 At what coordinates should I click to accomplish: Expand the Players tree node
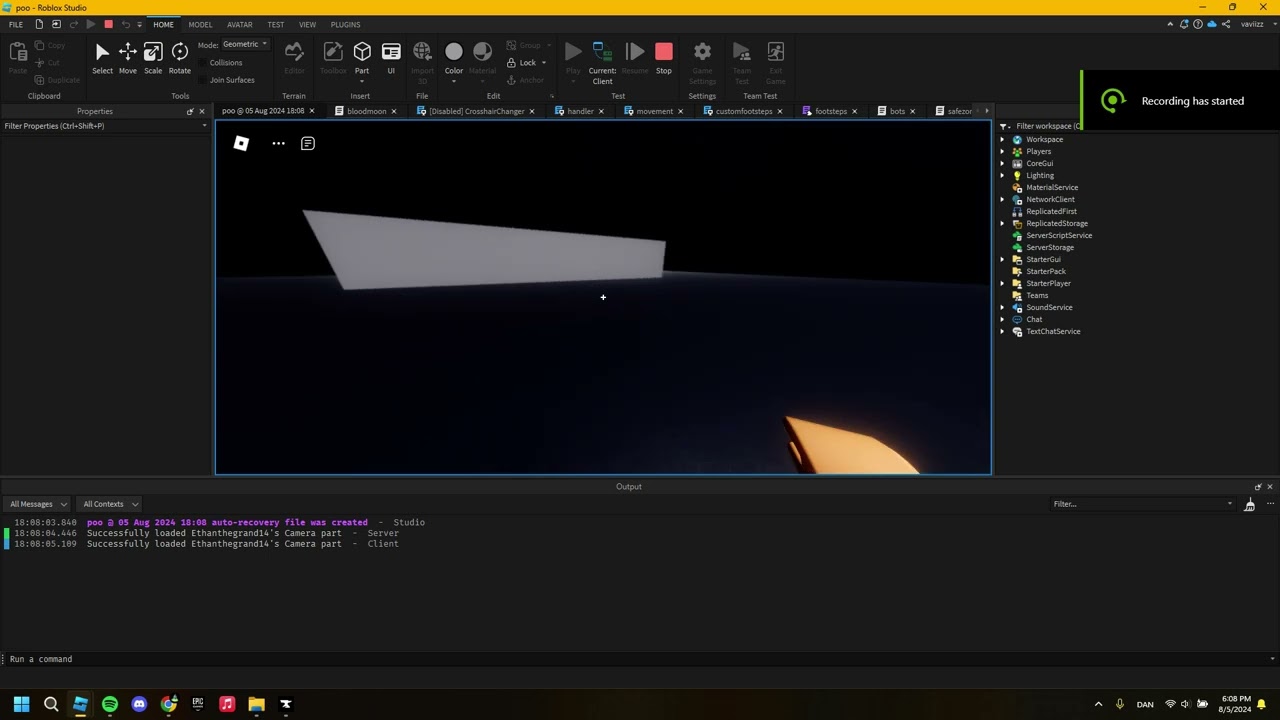click(1003, 152)
